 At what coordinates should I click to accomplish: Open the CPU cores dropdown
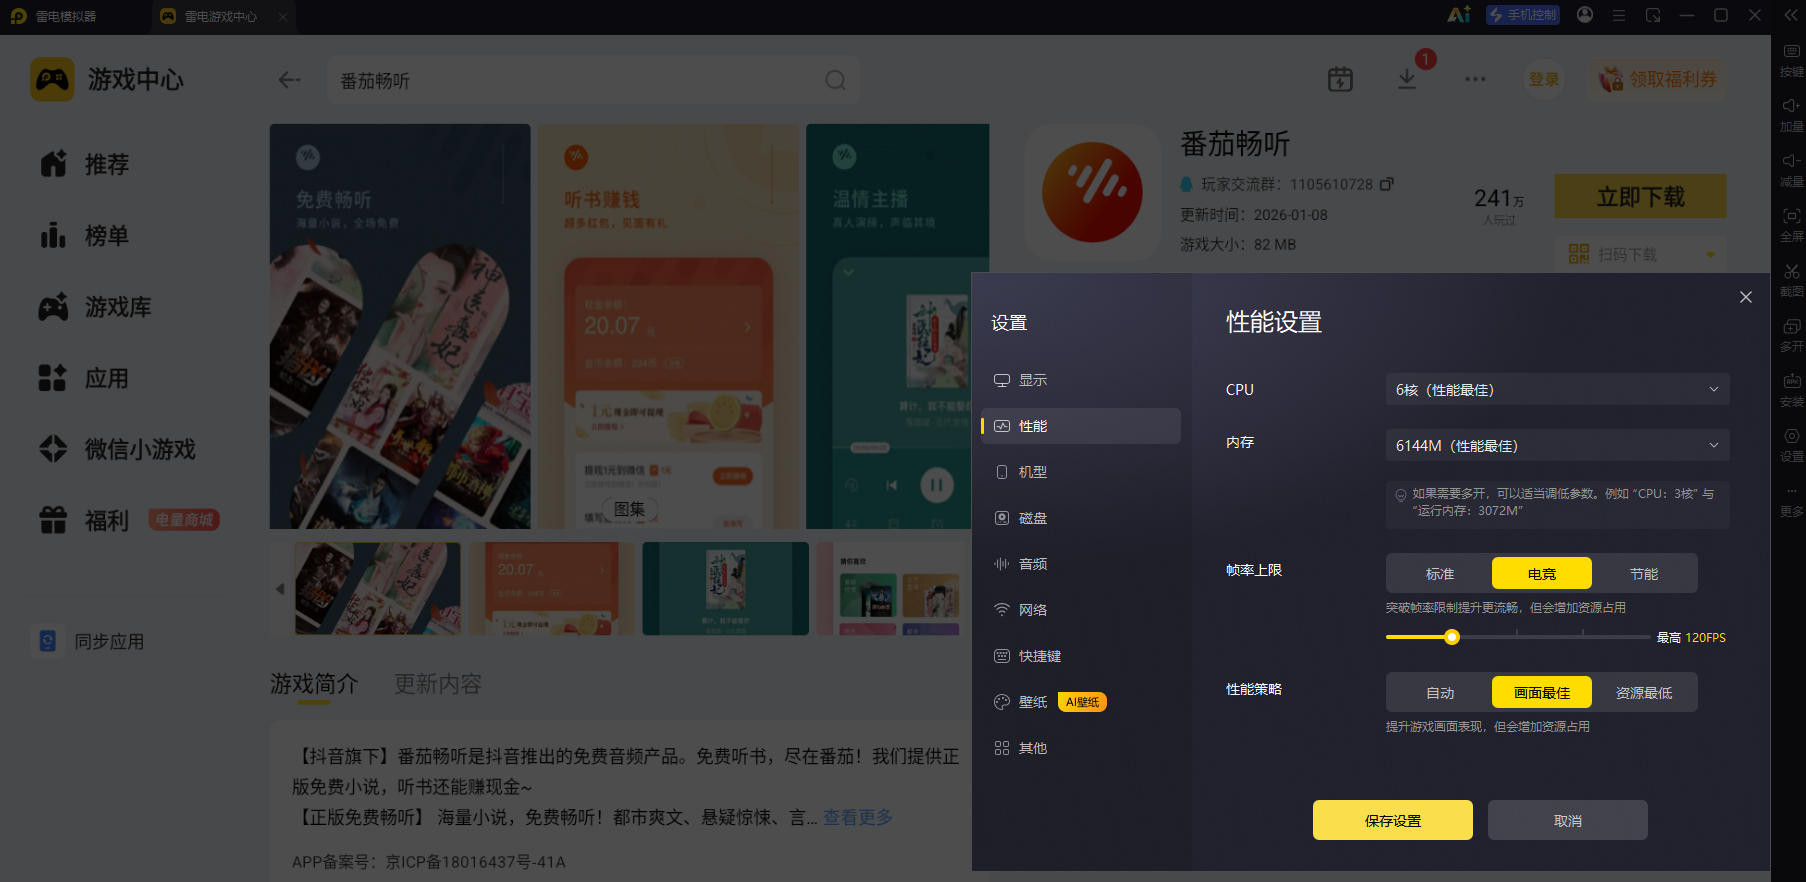point(1558,389)
